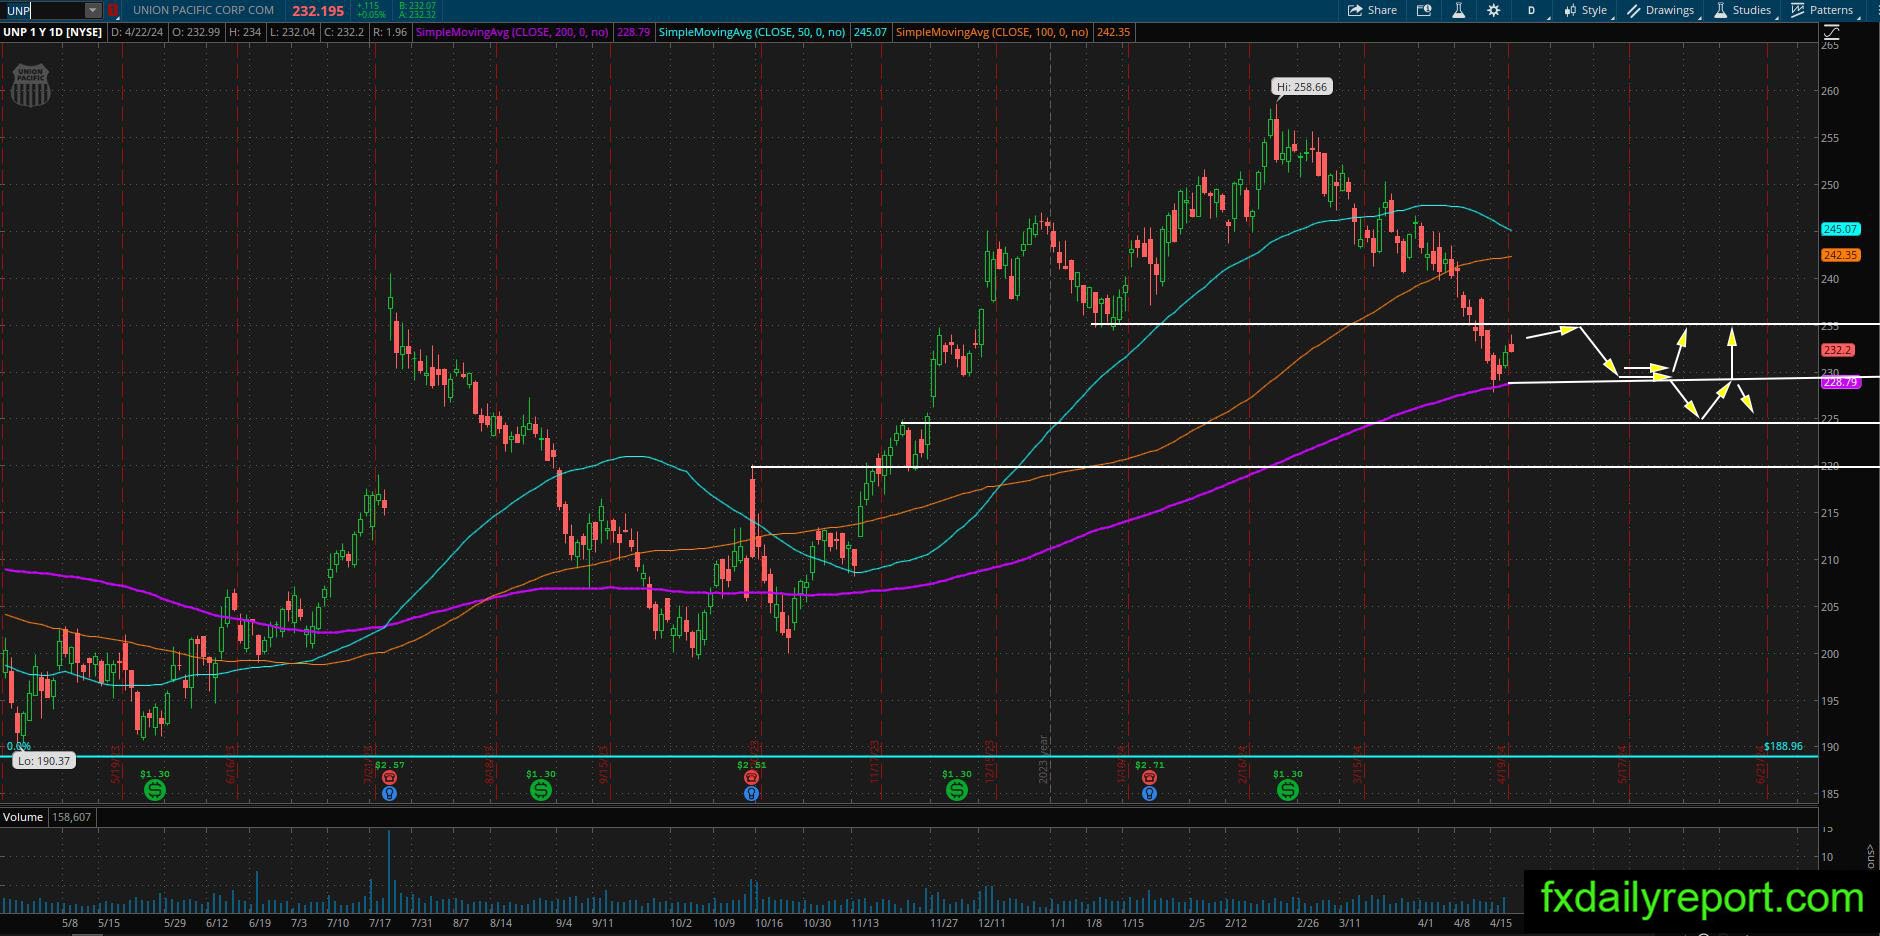The image size is (1880, 936).
Task: Click the Volume subgraph label
Action: coord(23,817)
